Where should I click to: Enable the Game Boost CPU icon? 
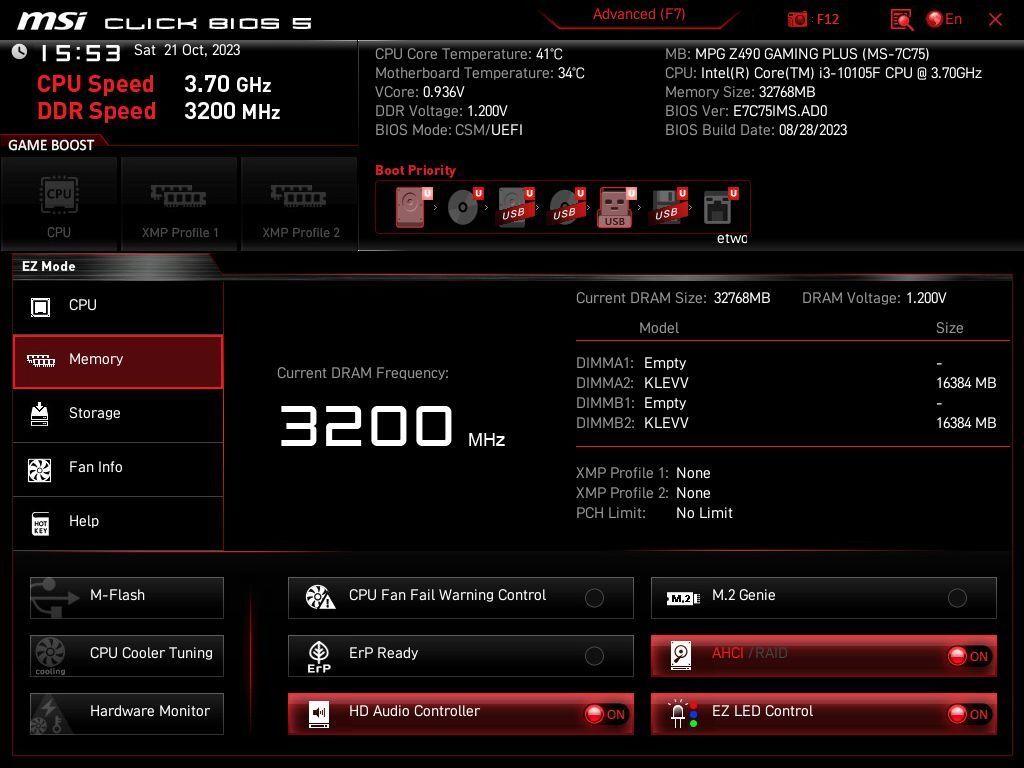pos(59,204)
